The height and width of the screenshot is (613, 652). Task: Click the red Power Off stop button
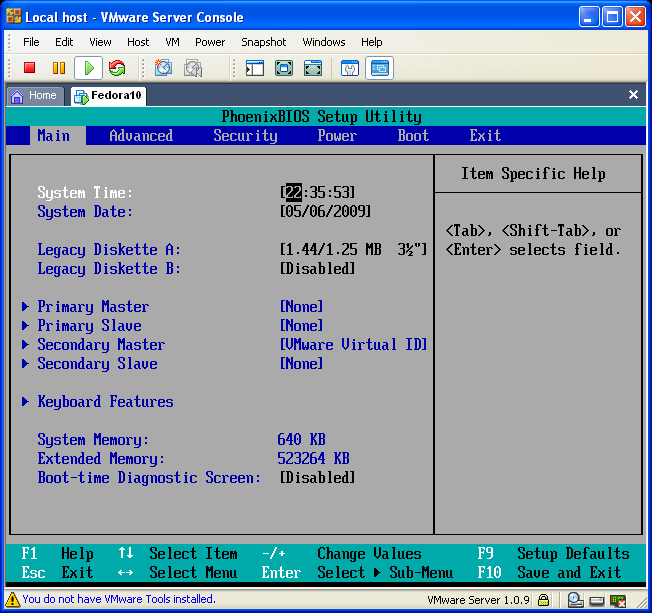29,68
